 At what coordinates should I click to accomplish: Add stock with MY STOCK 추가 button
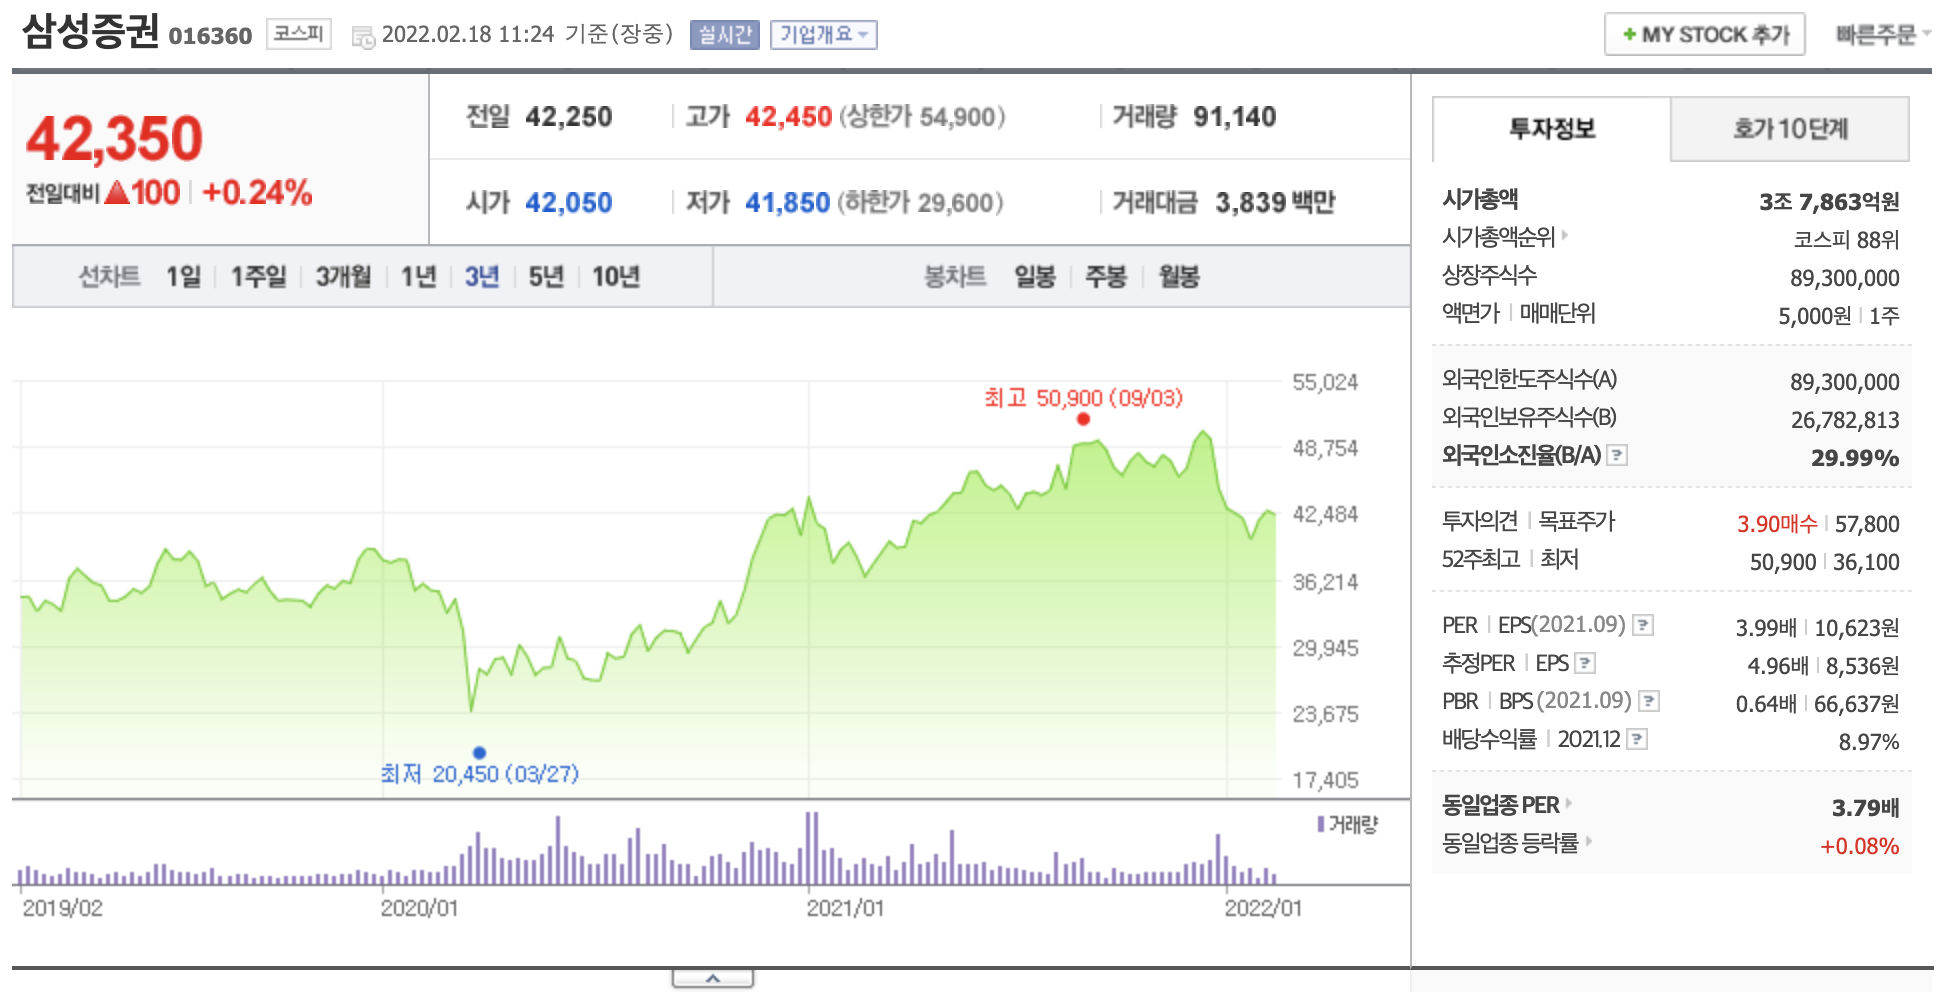pyautogui.click(x=1705, y=35)
